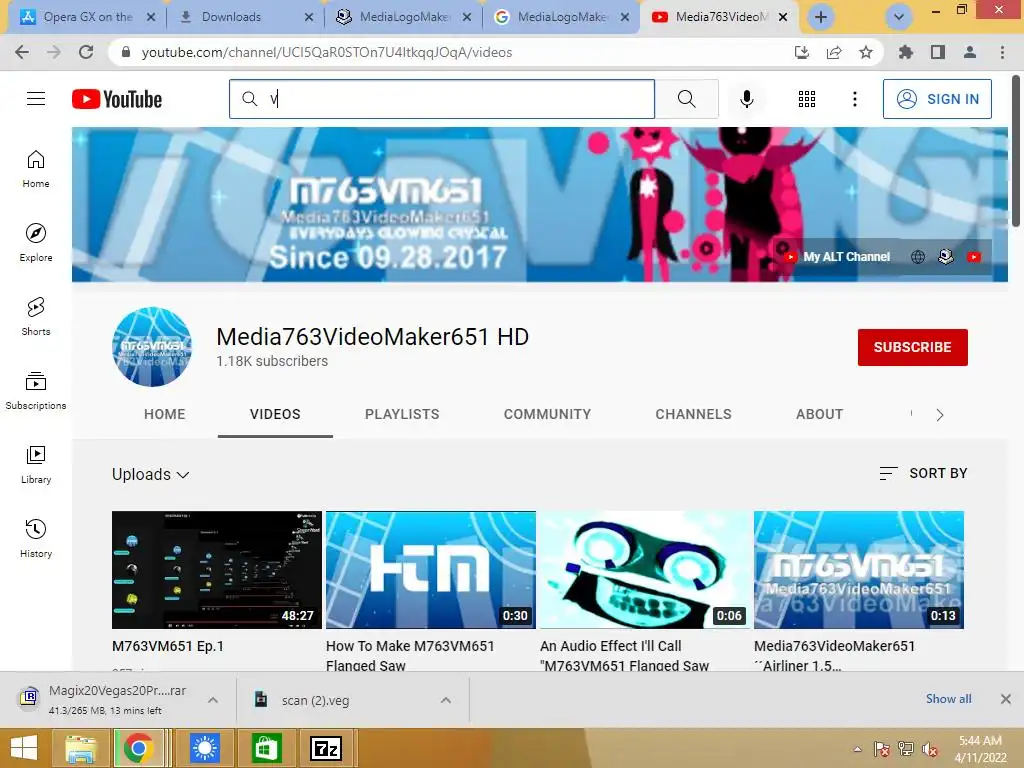Screen dimensions: 1024x768
Task: Click the YouTube search input field
Action: click(441, 99)
